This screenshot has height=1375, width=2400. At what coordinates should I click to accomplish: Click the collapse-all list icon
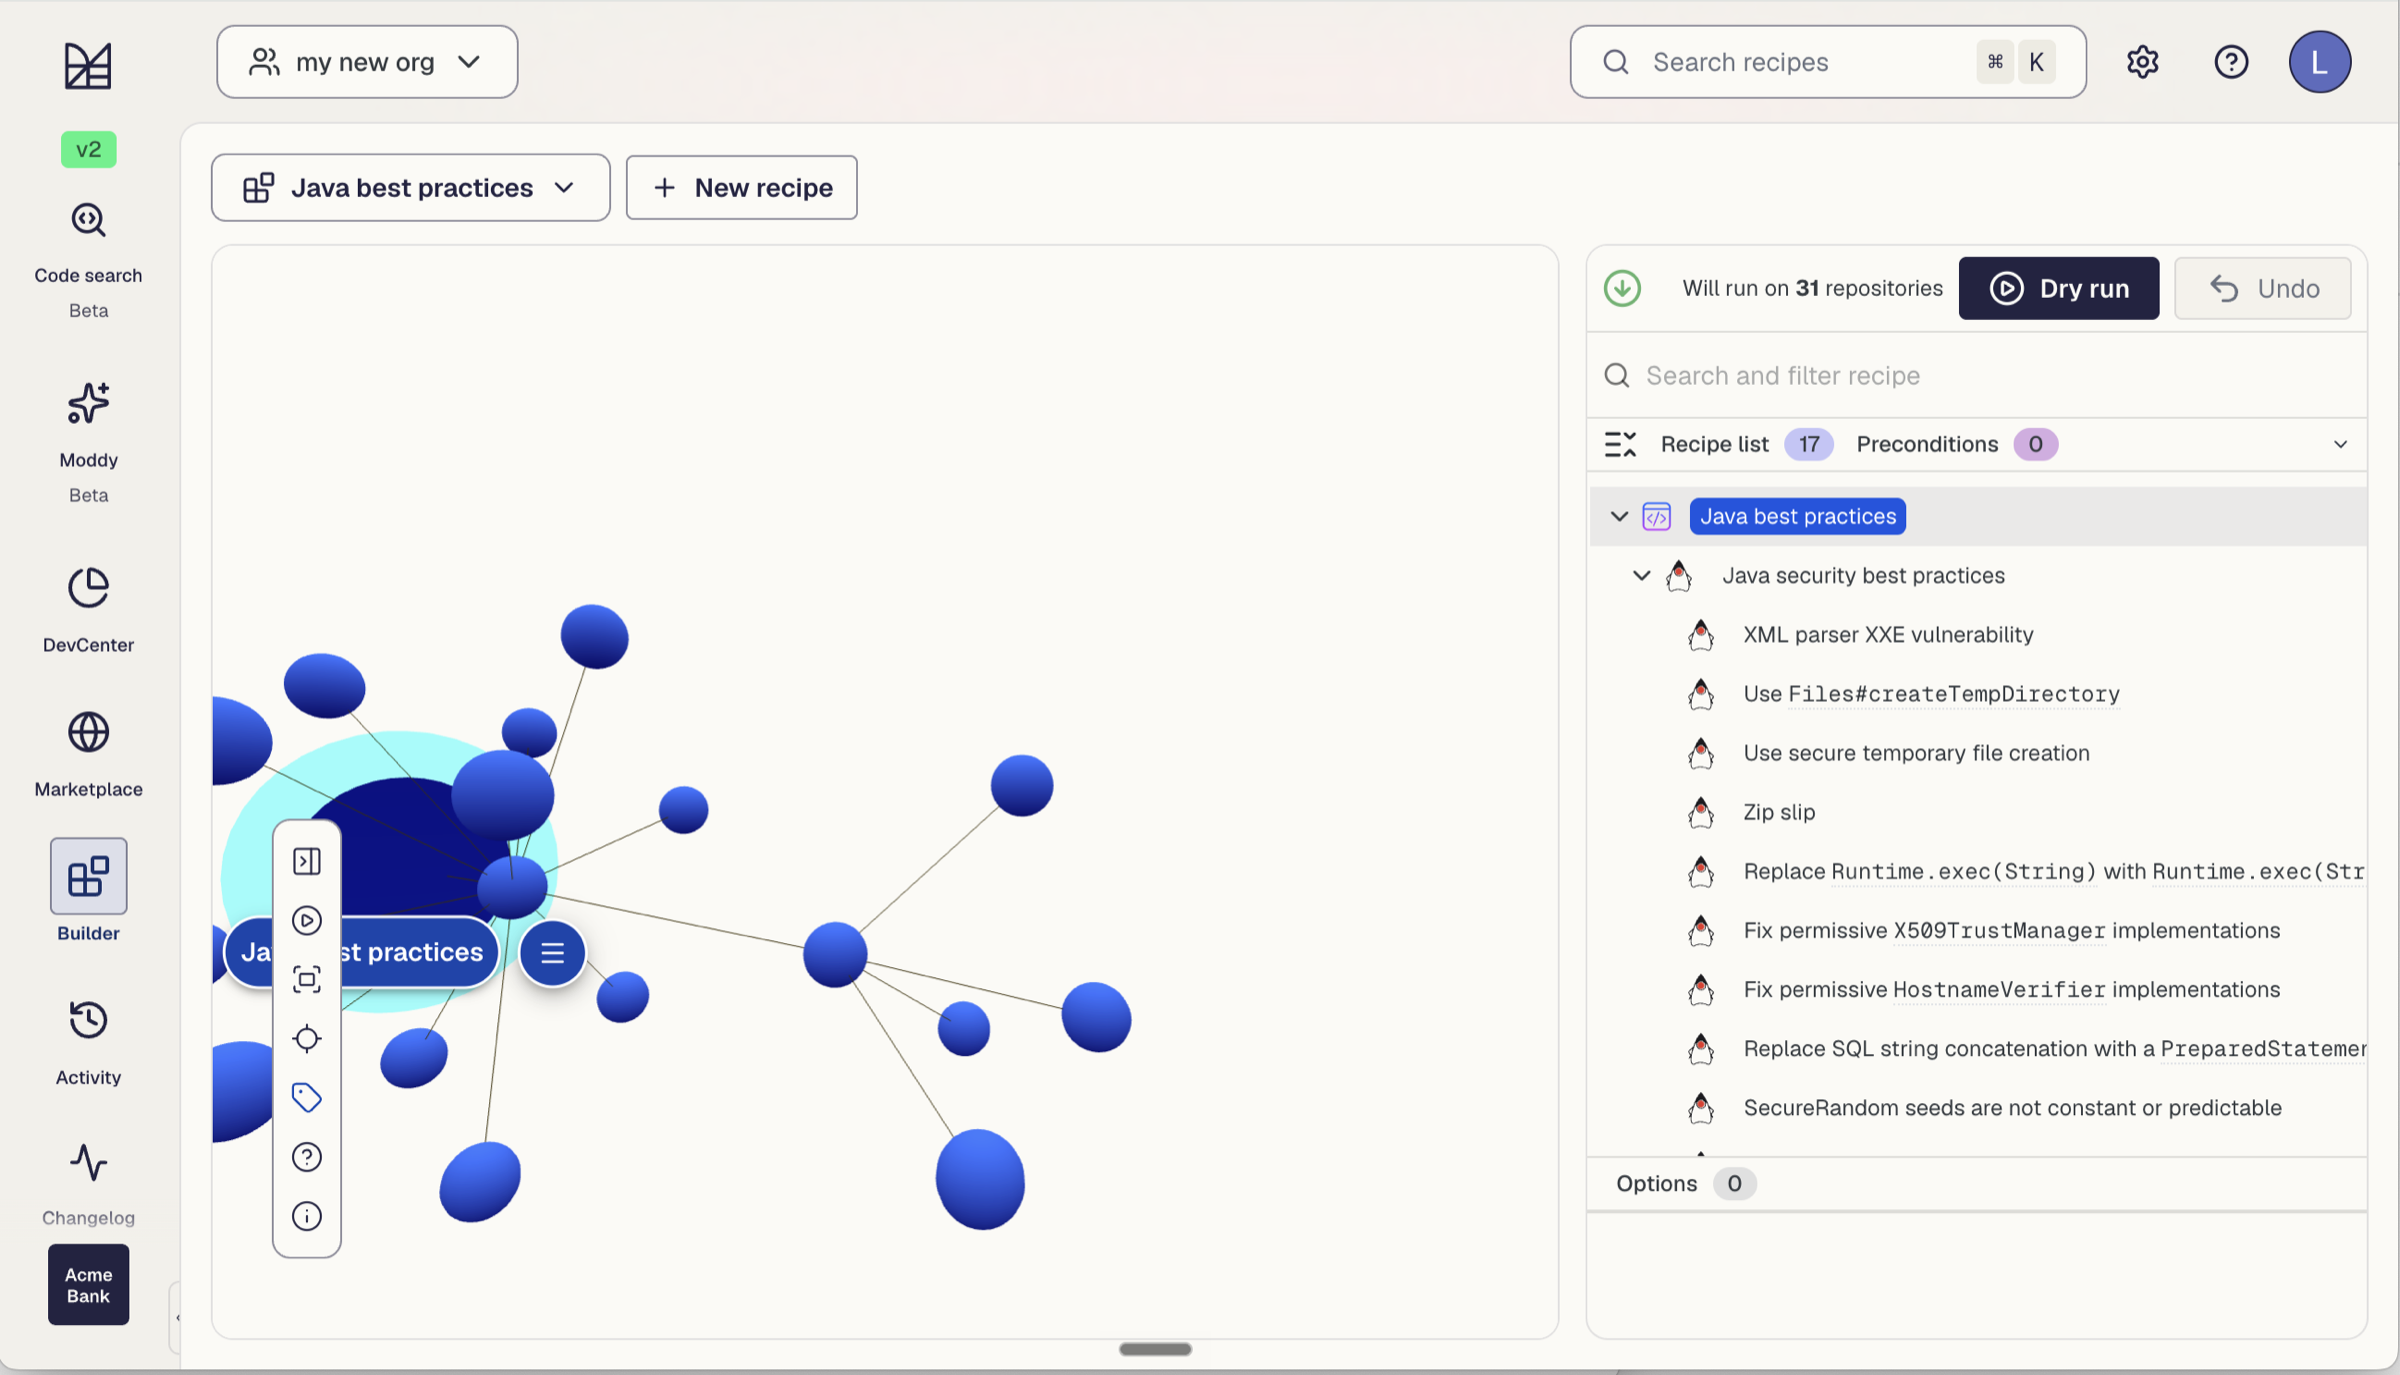pyautogui.click(x=1620, y=444)
